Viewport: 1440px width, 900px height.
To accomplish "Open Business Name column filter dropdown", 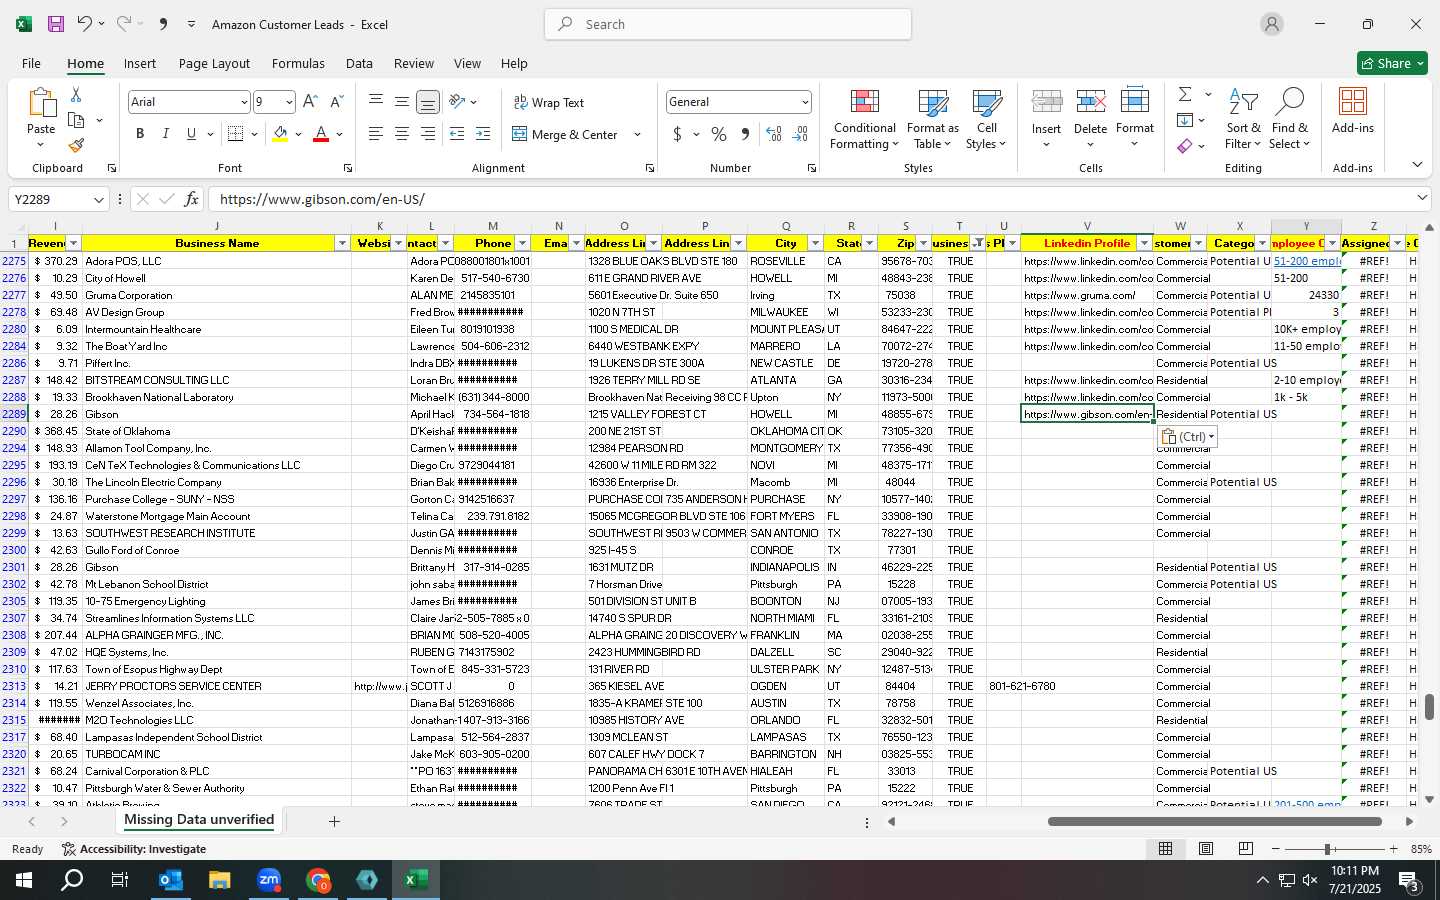I will pyautogui.click(x=342, y=243).
